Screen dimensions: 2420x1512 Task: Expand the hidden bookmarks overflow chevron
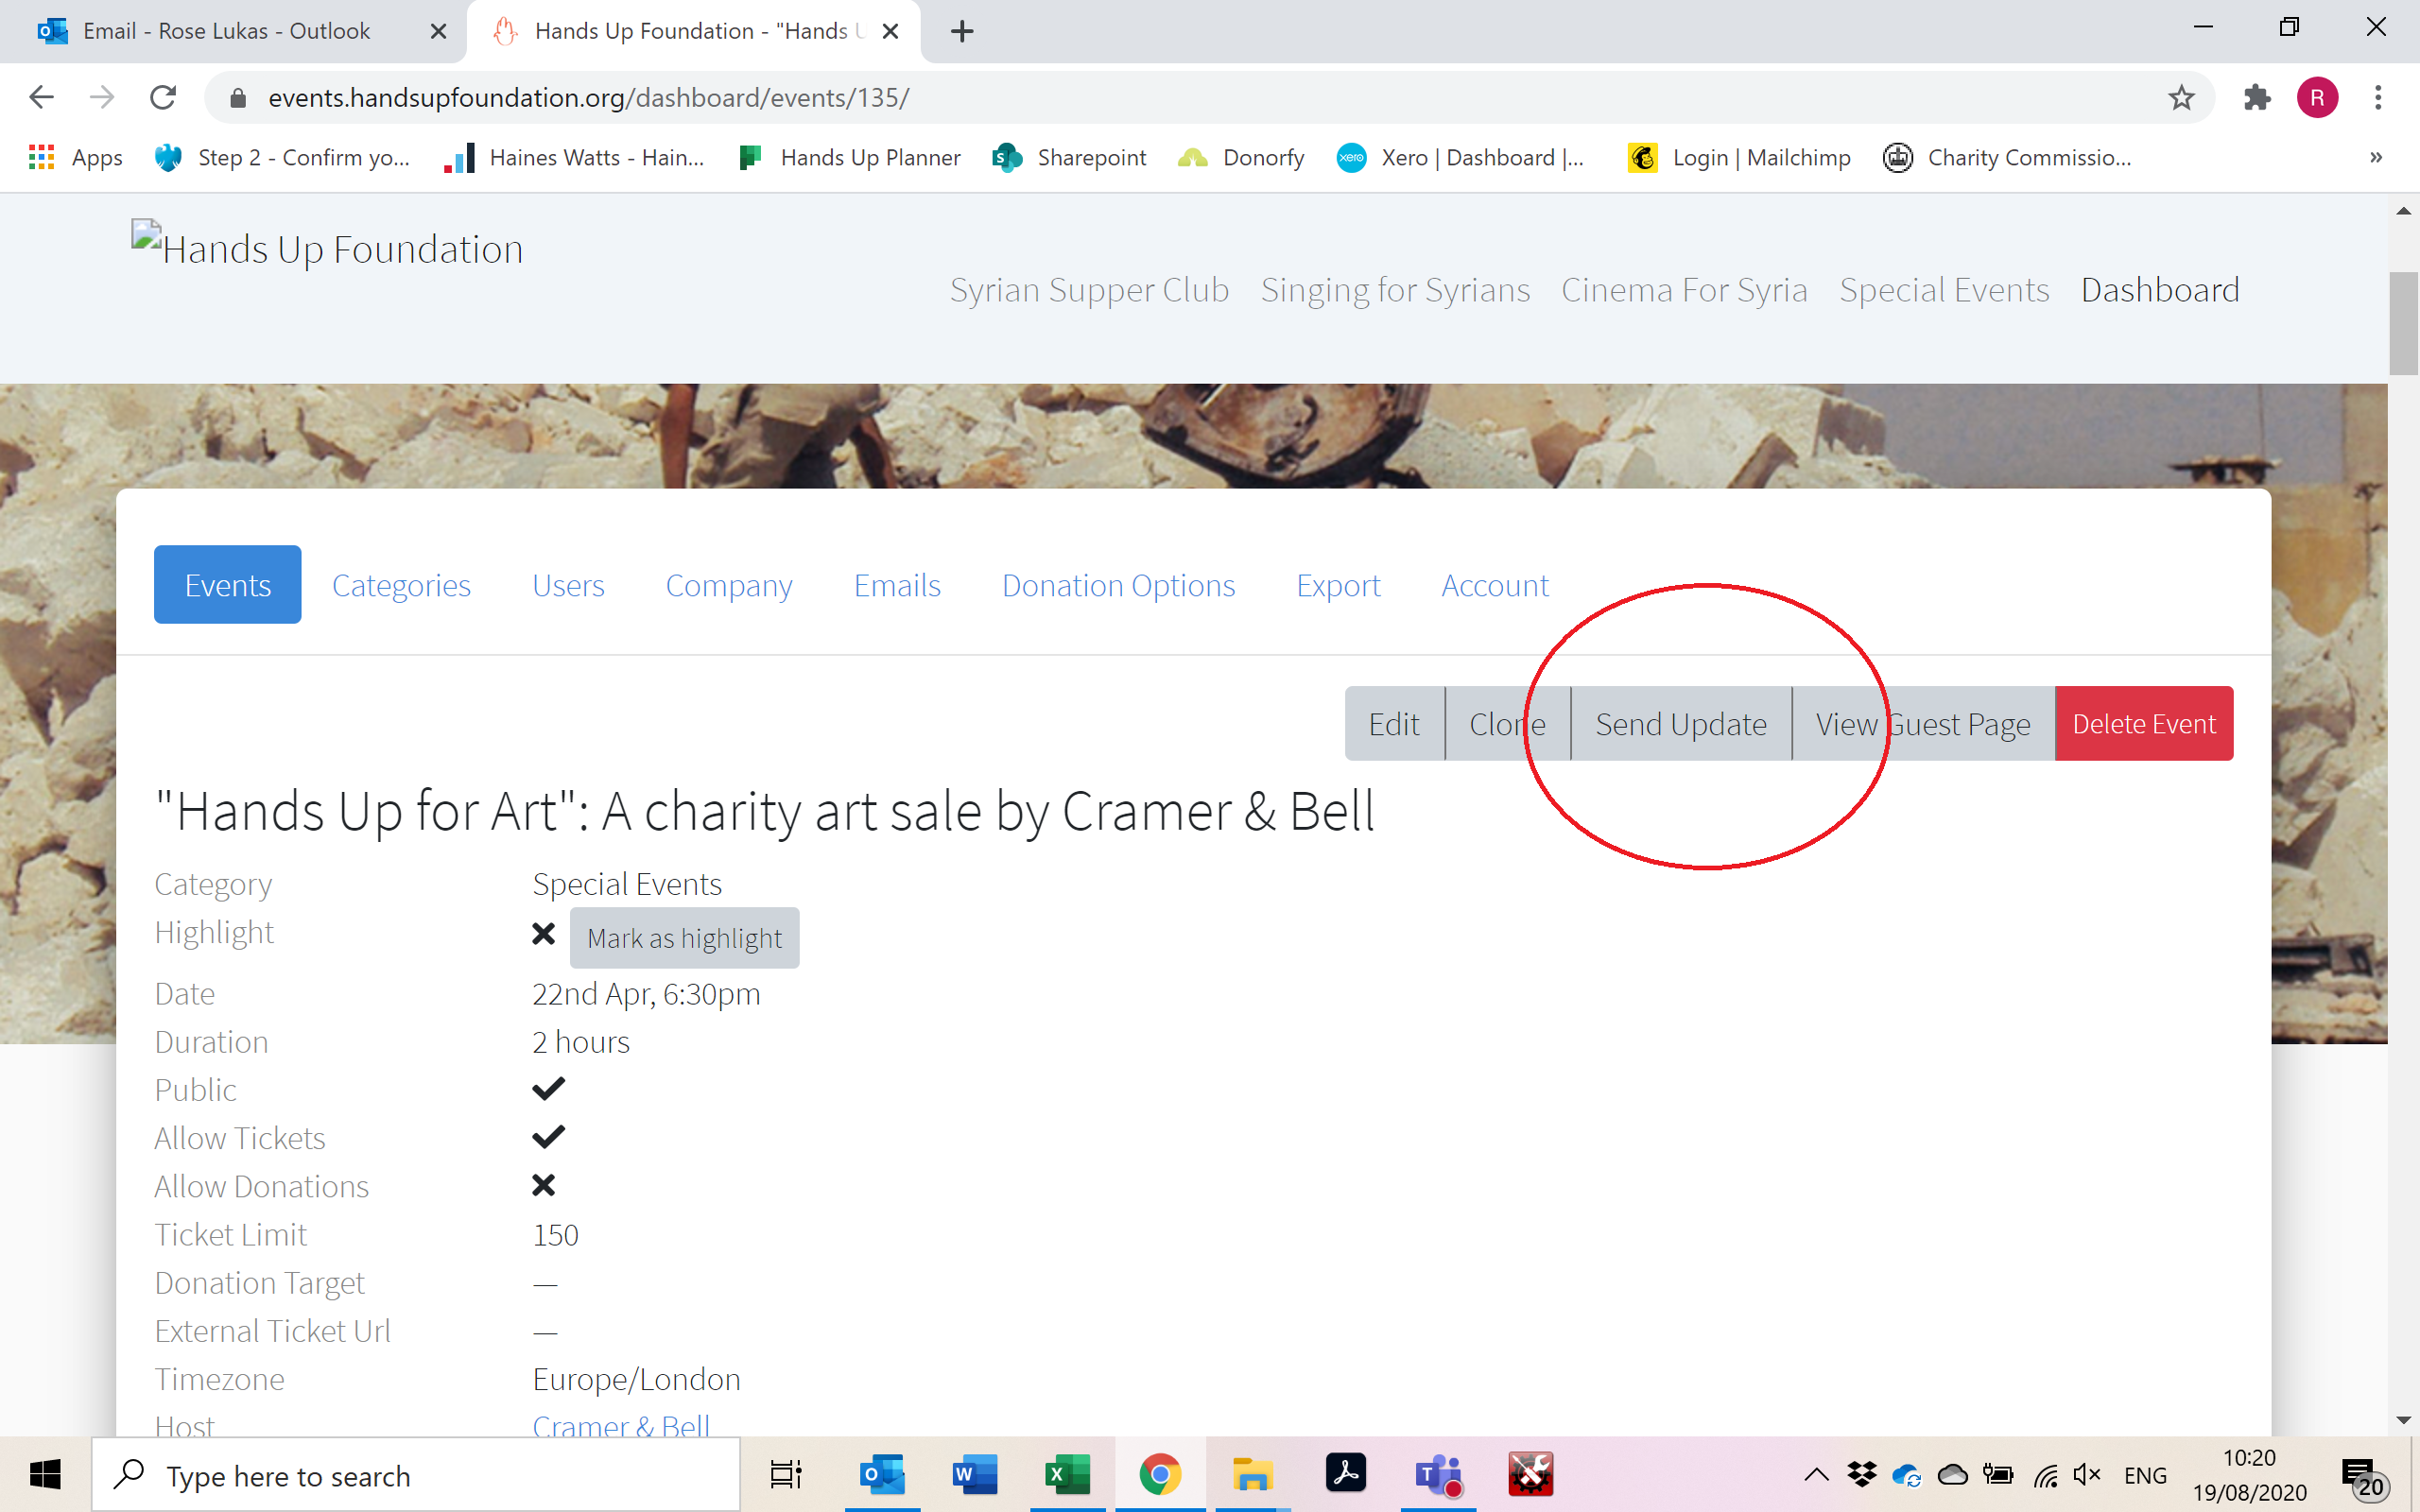coord(2376,157)
